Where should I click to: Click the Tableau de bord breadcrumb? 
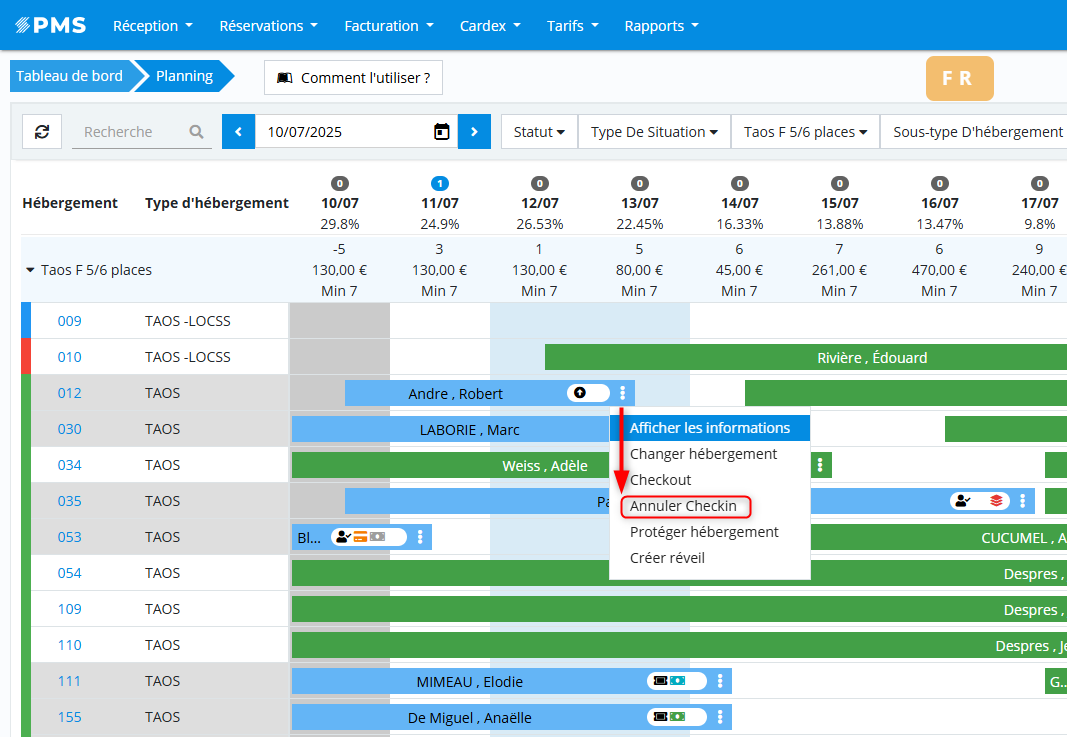click(x=69, y=76)
